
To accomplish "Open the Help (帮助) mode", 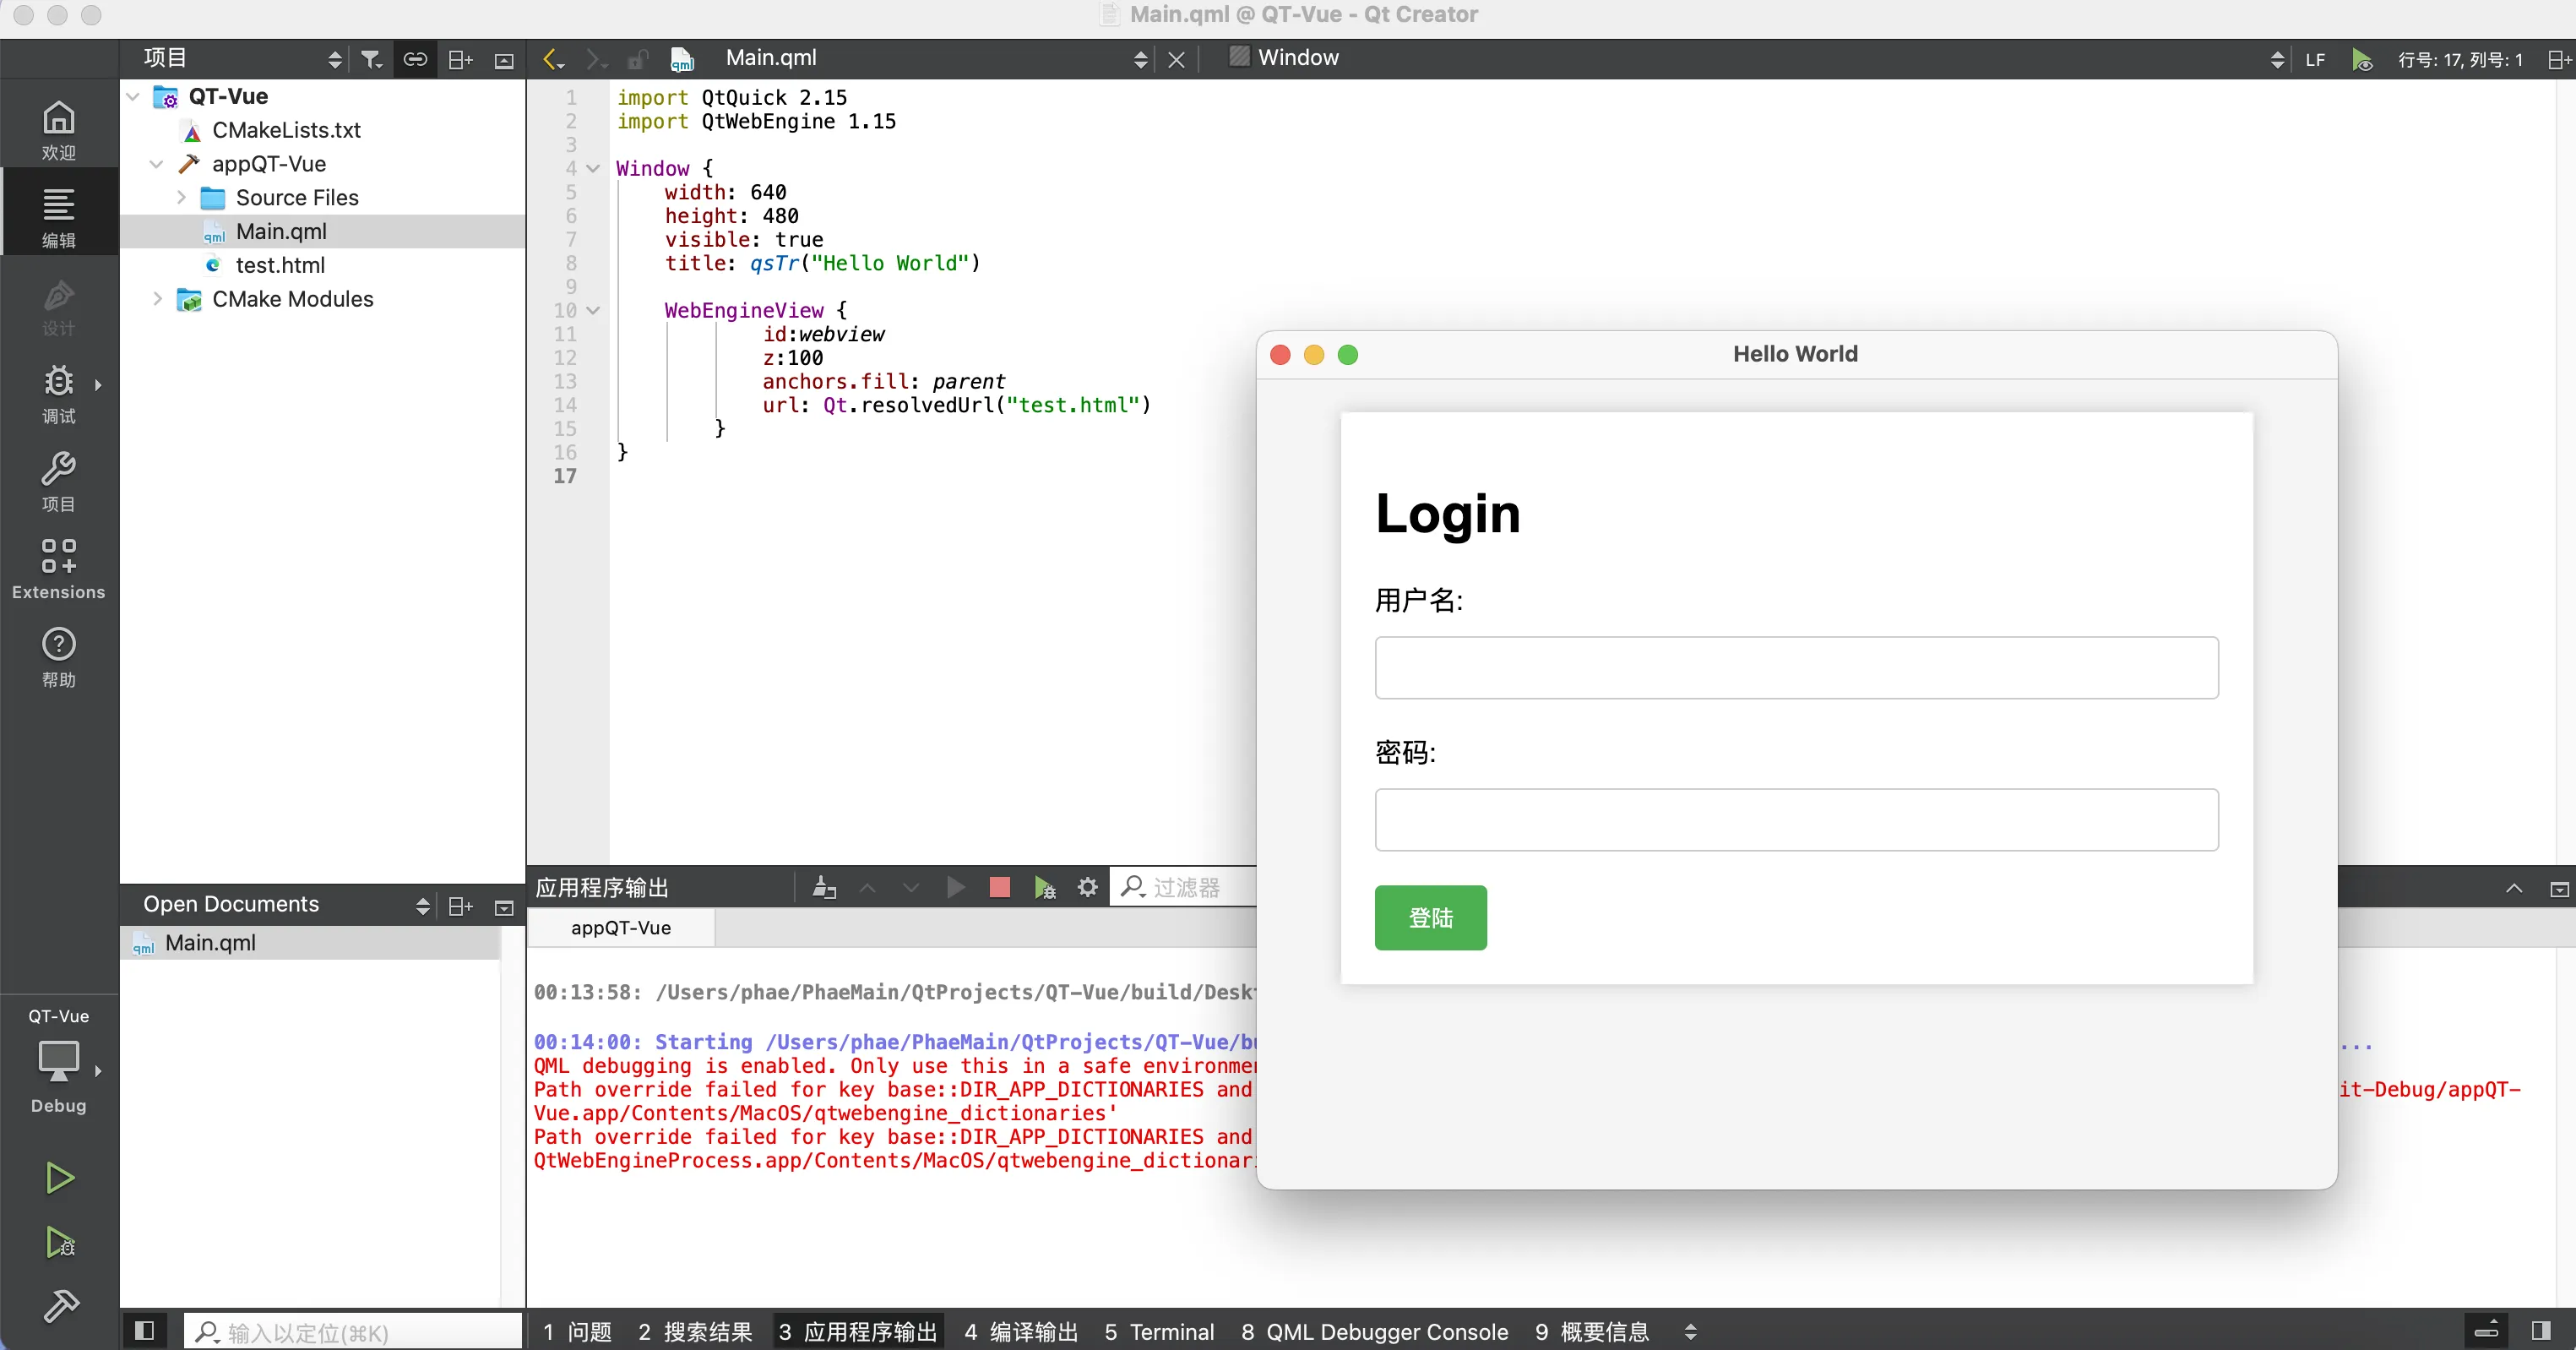I will pyautogui.click(x=58, y=657).
